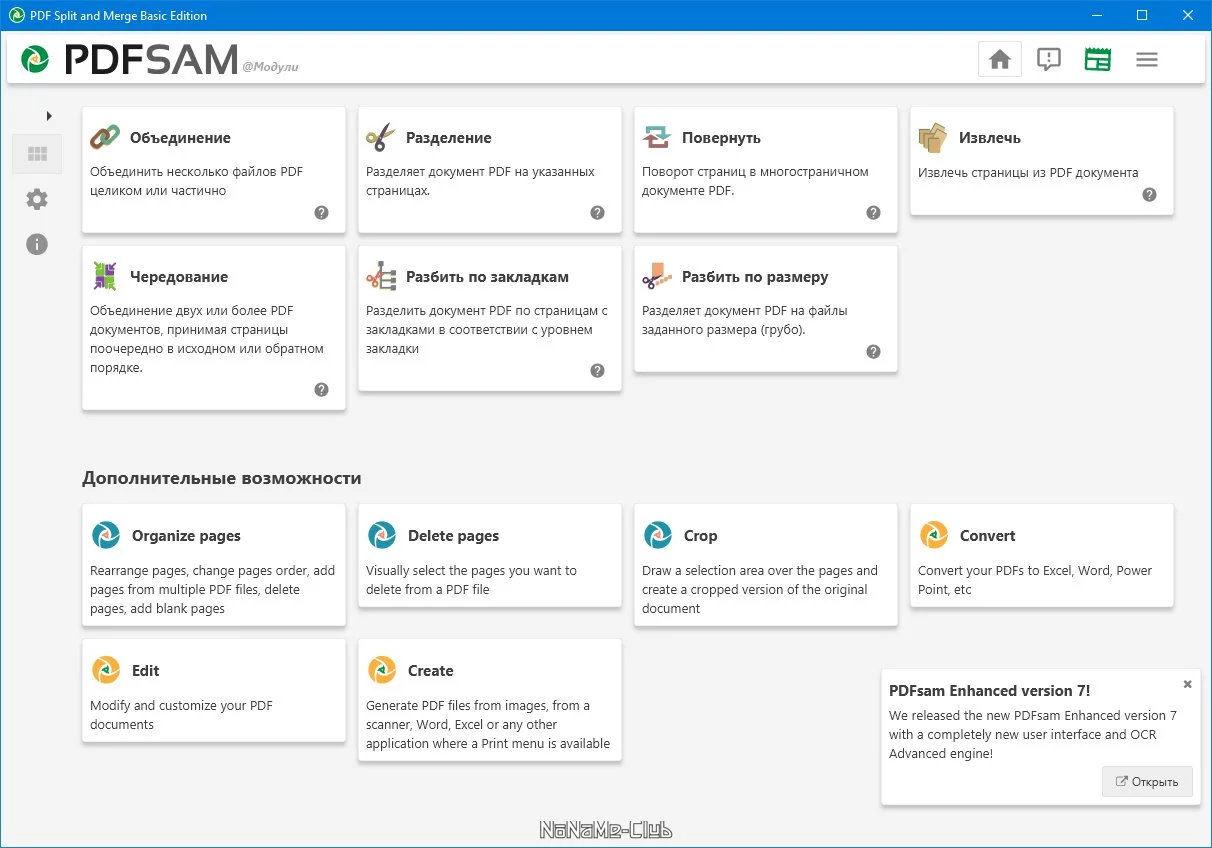Expand the left sidebar arrow
The image size is (1212, 848).
tap(49, 116)
